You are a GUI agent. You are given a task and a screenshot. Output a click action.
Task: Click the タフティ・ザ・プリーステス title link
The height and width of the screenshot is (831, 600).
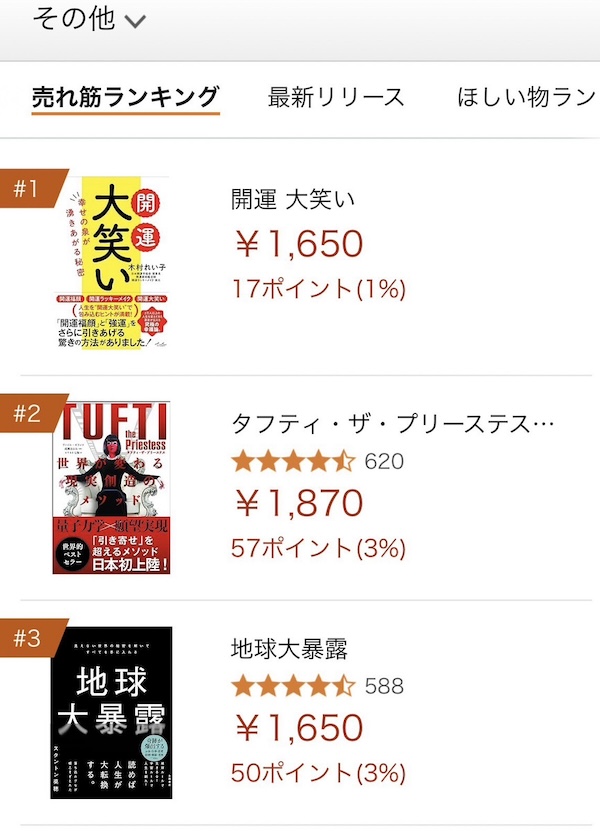click(392, 423)
